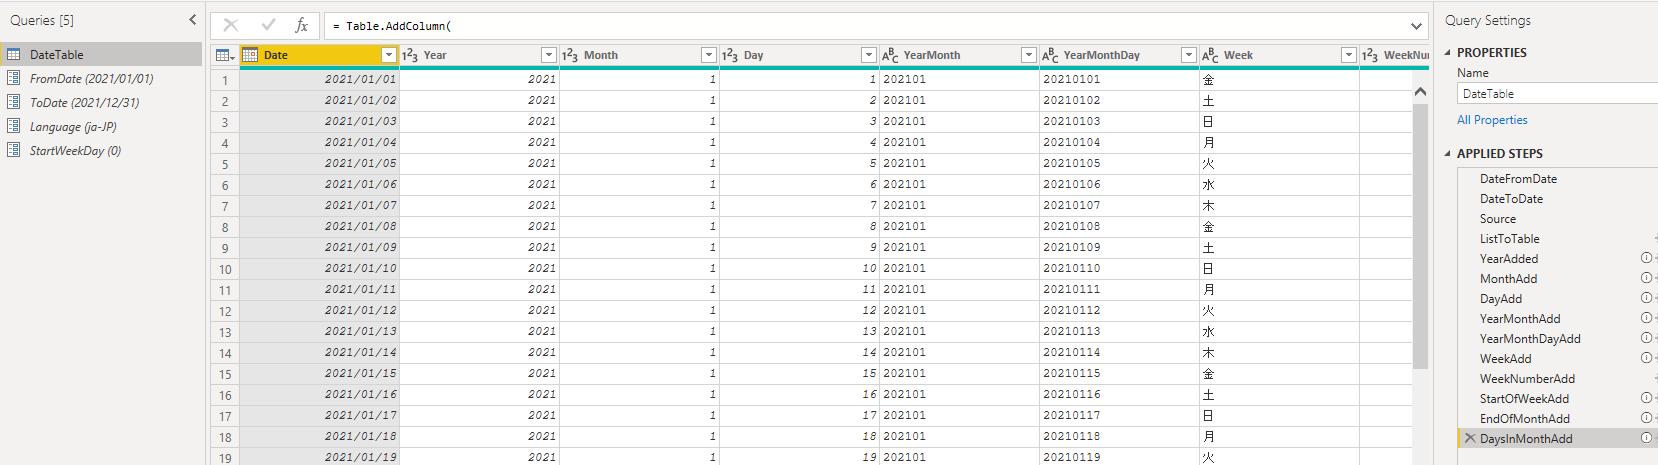This screenshot has width=1658, height=465.
Task: Open the YearMonthDay column filter dropdown
Action: 1189,55
